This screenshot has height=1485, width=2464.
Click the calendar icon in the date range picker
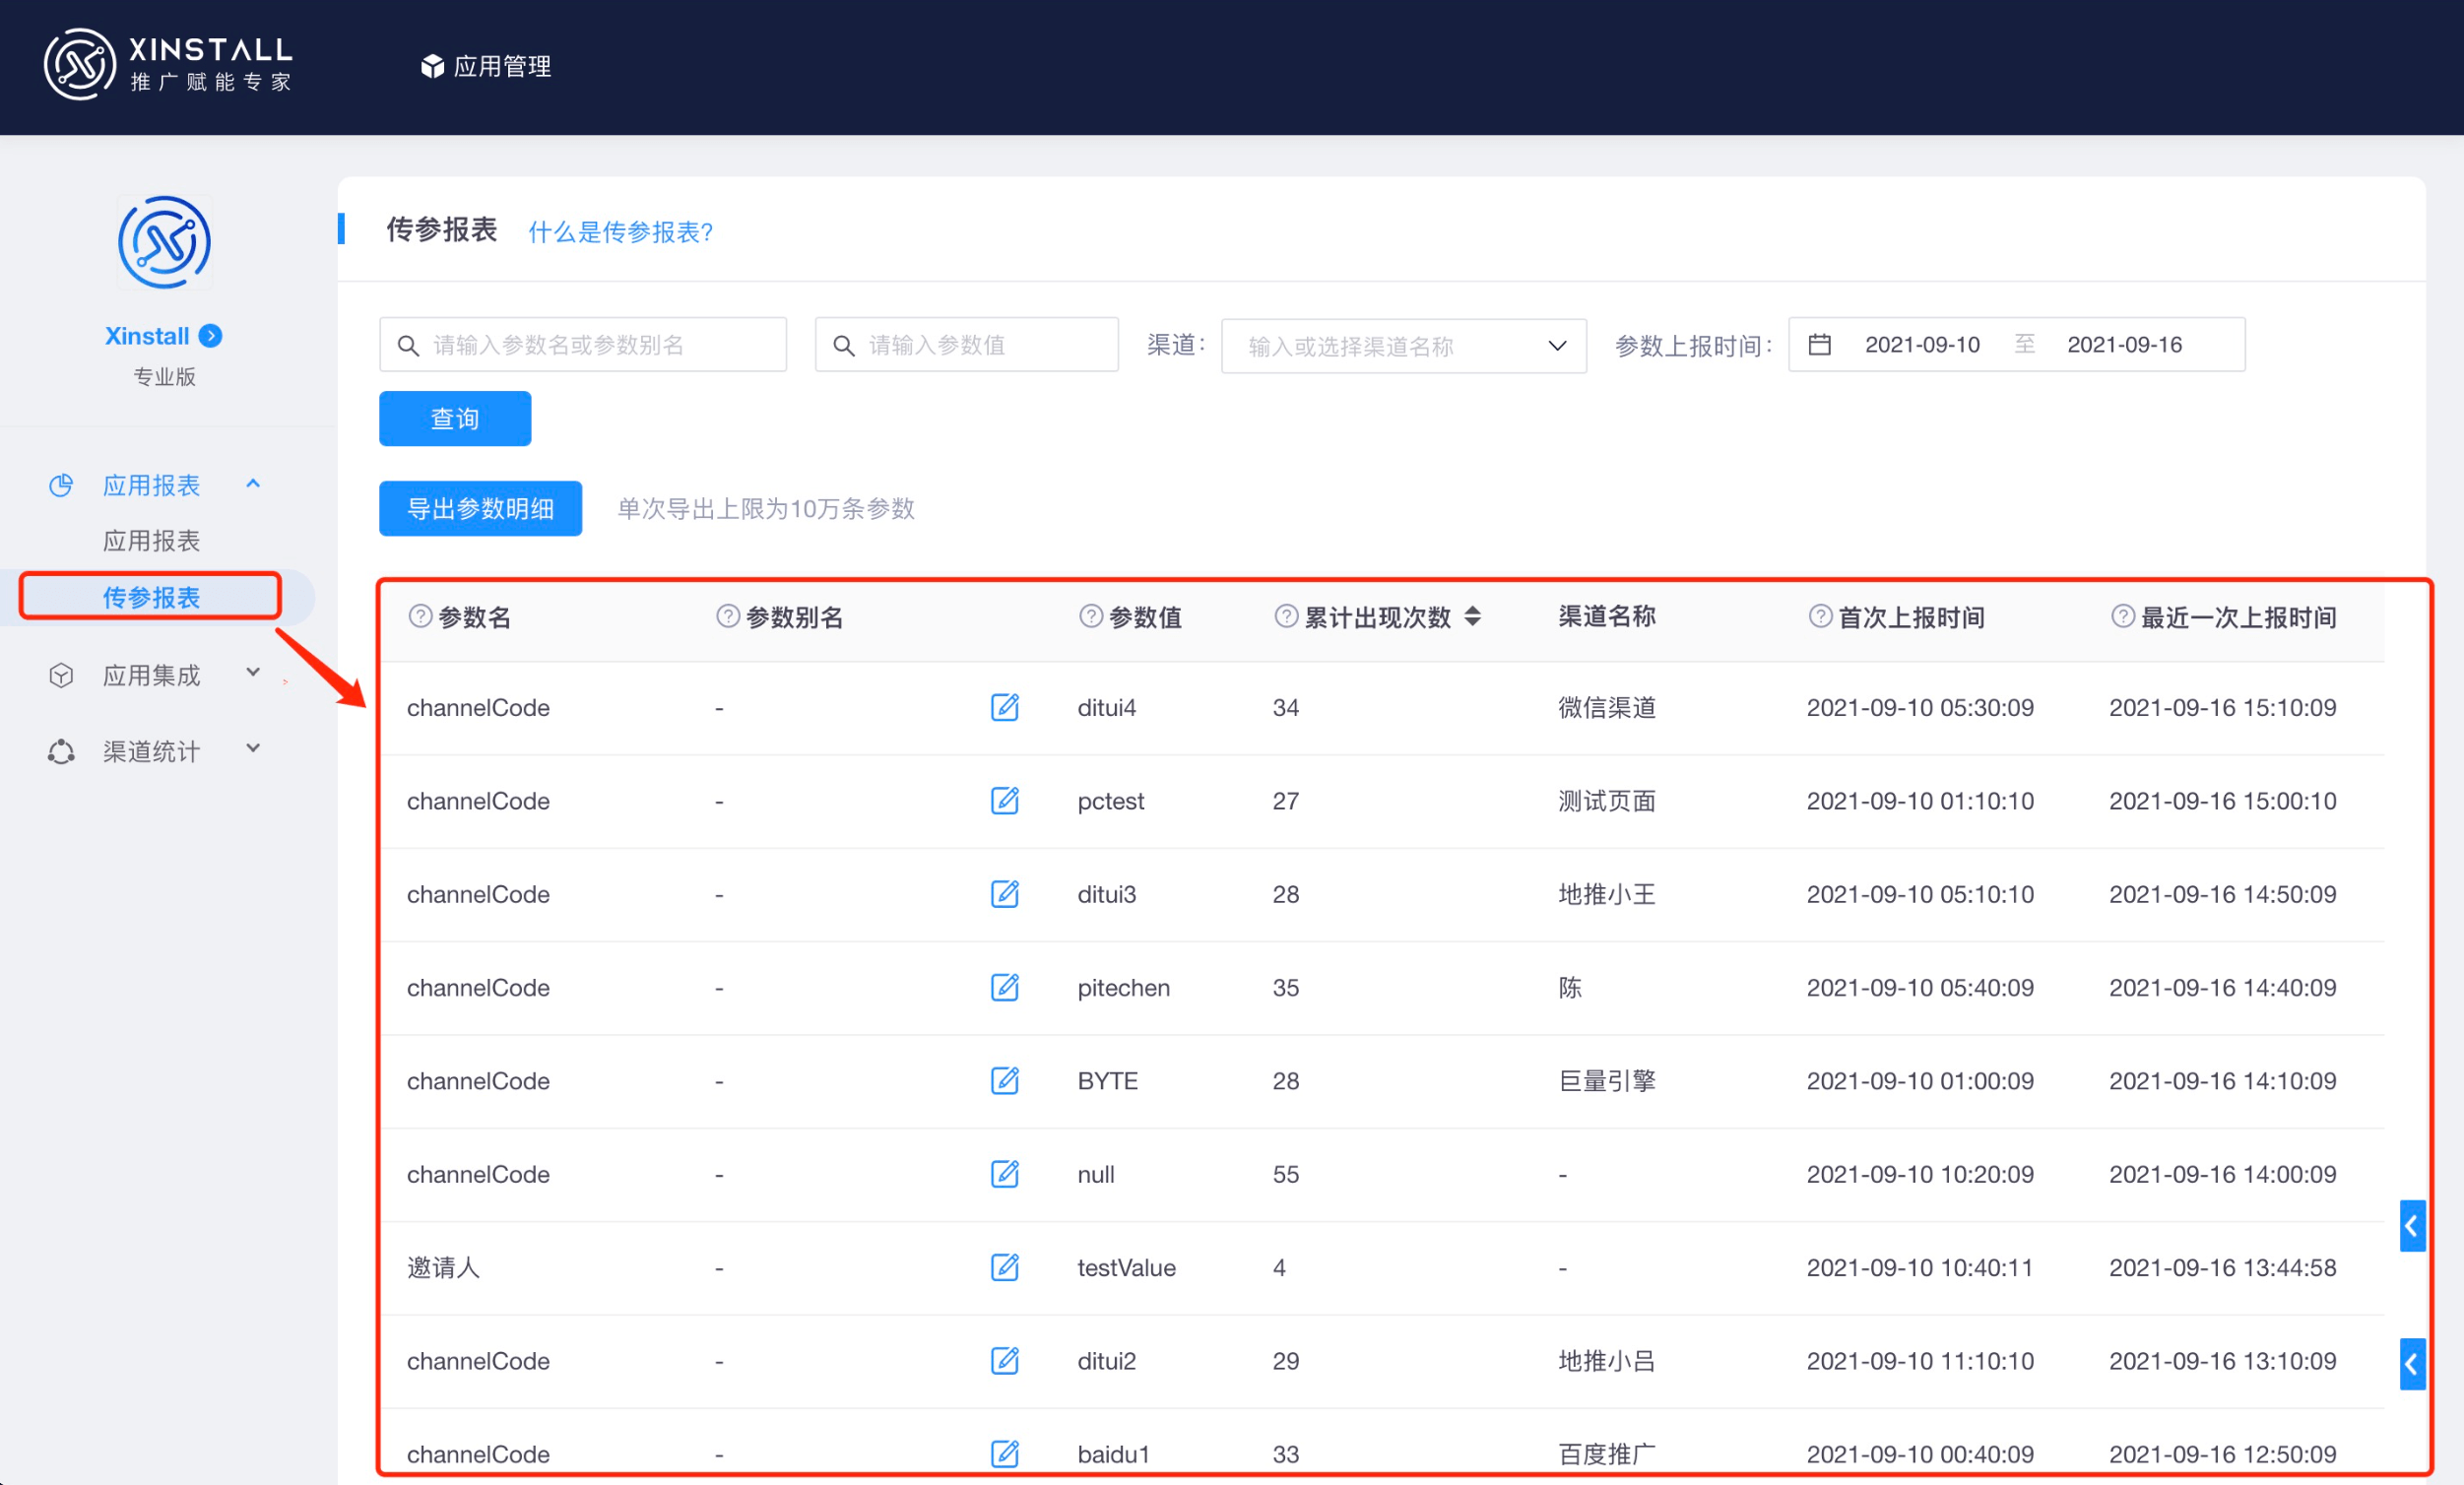tap(1819, 344)
